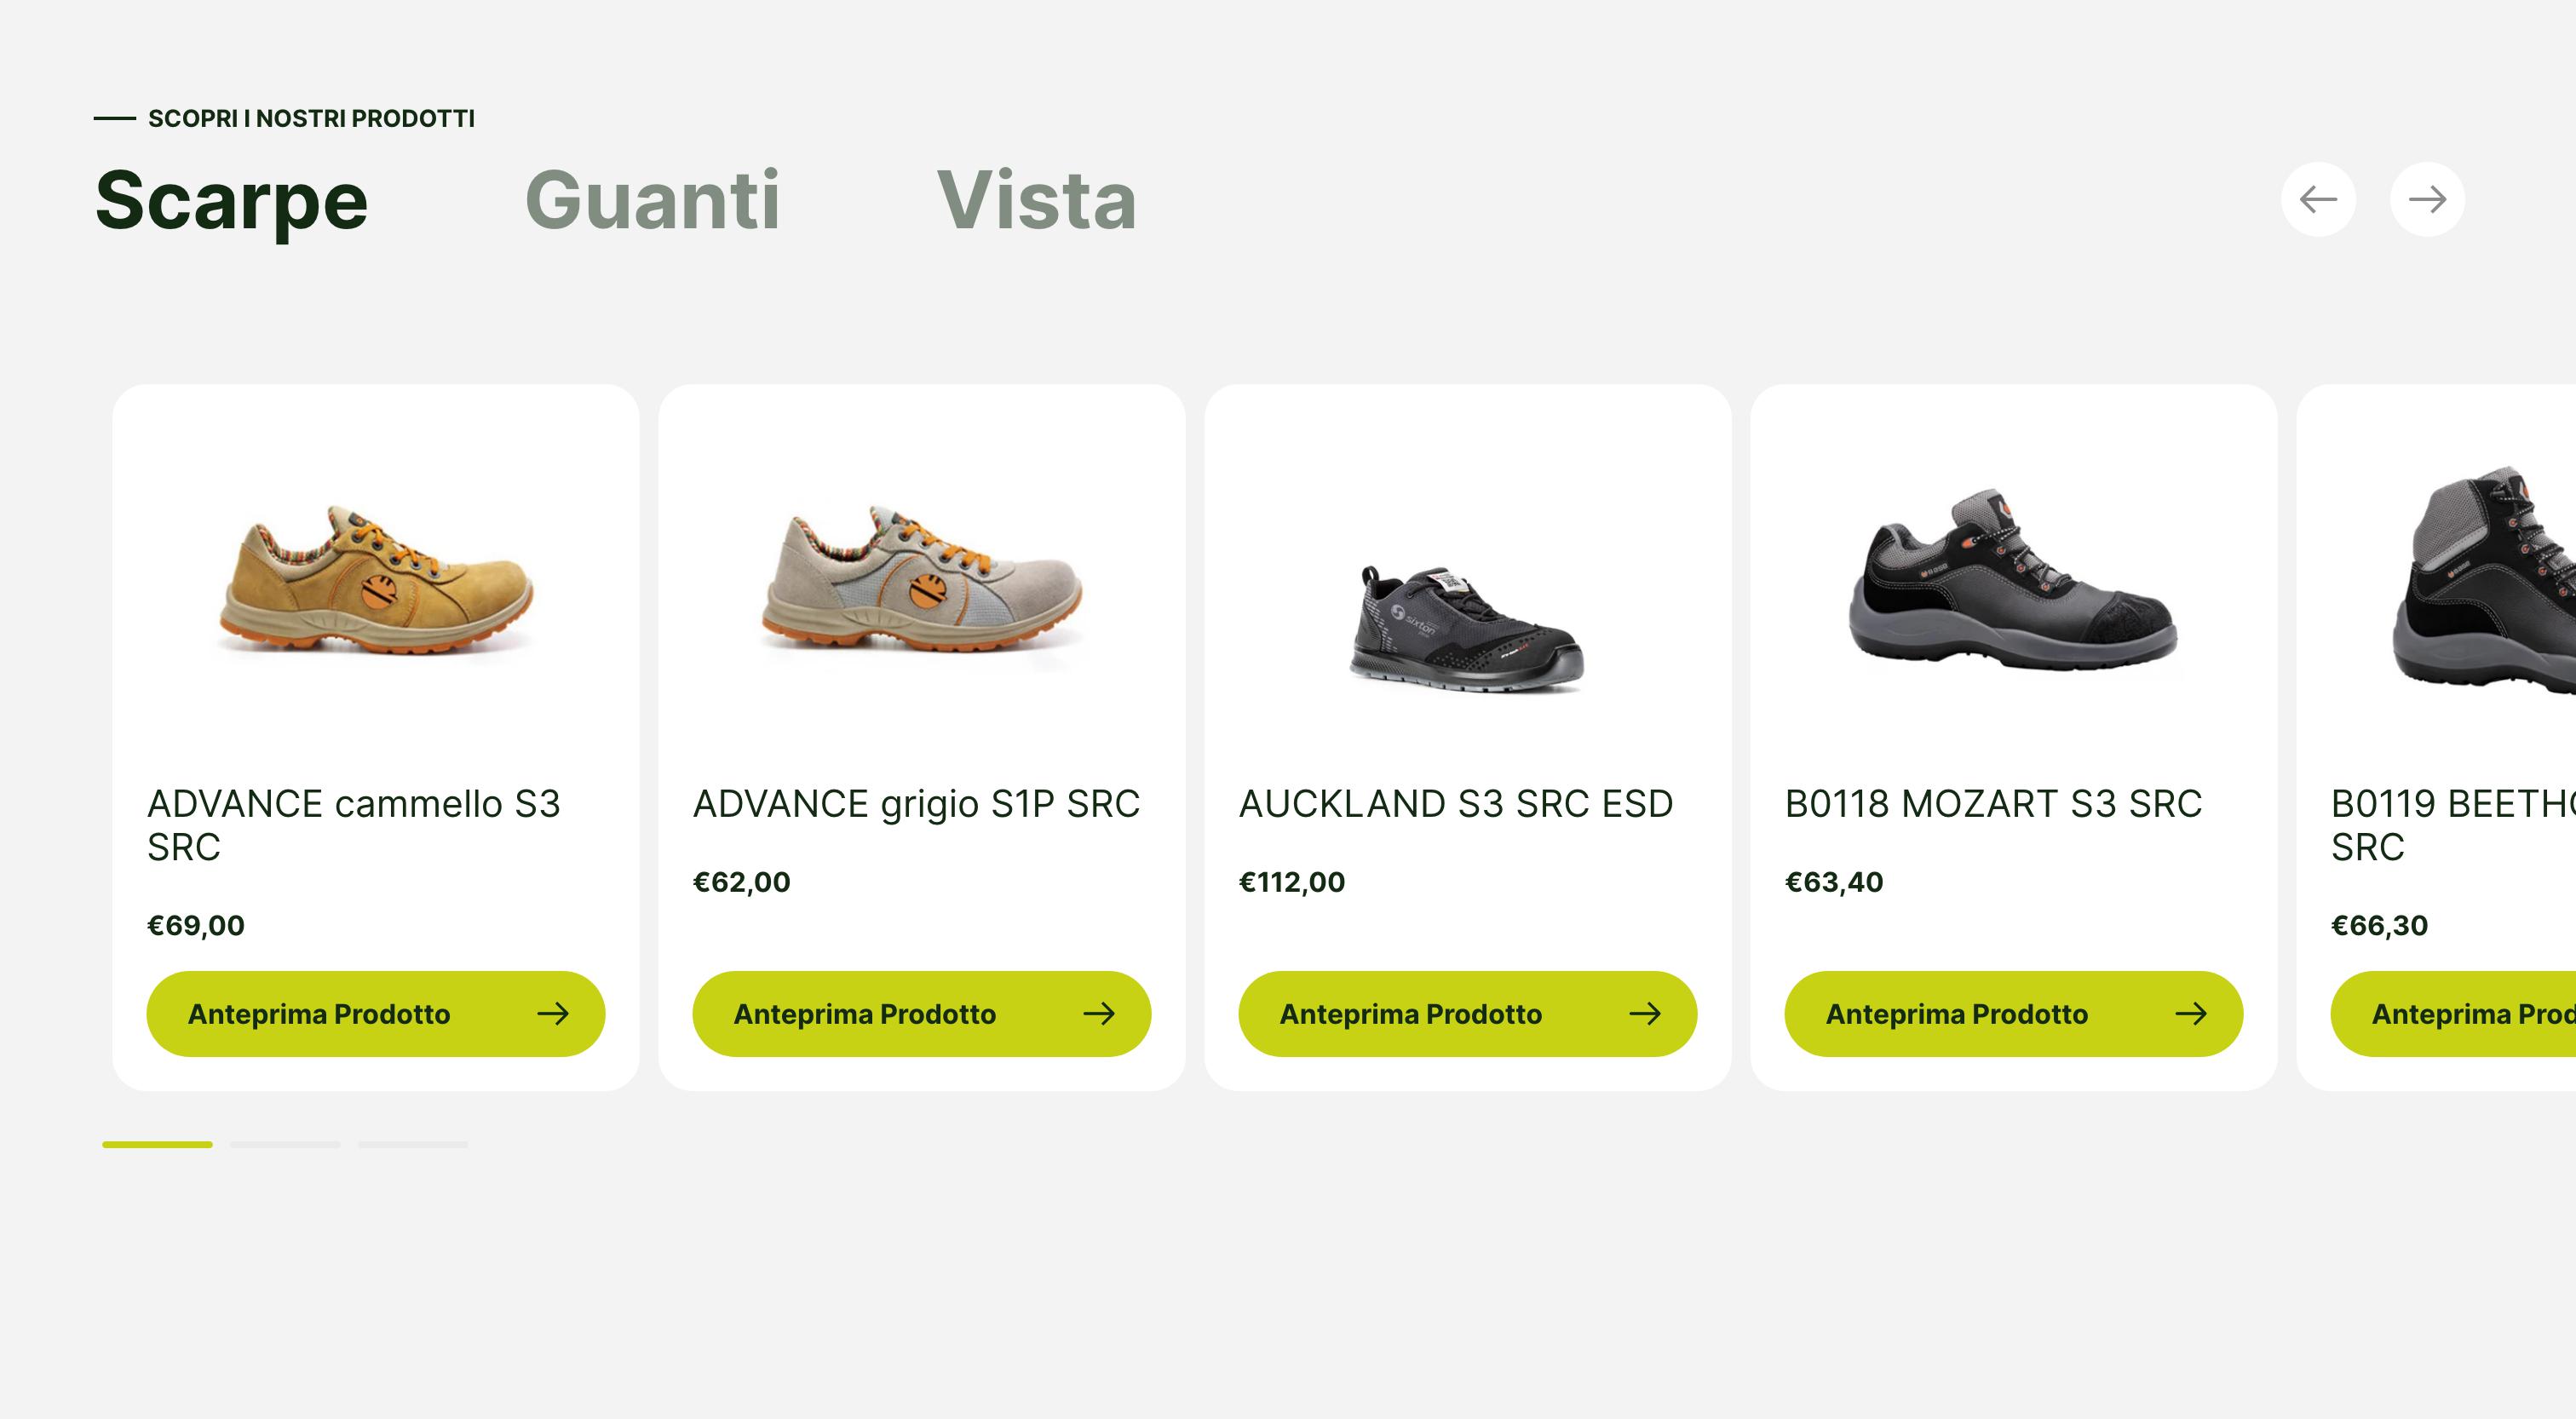Click the ADVANCE grigio shoe image
Image resolution: width=2576 pixels, height=1419 pixels.
(x=921, y=580)
